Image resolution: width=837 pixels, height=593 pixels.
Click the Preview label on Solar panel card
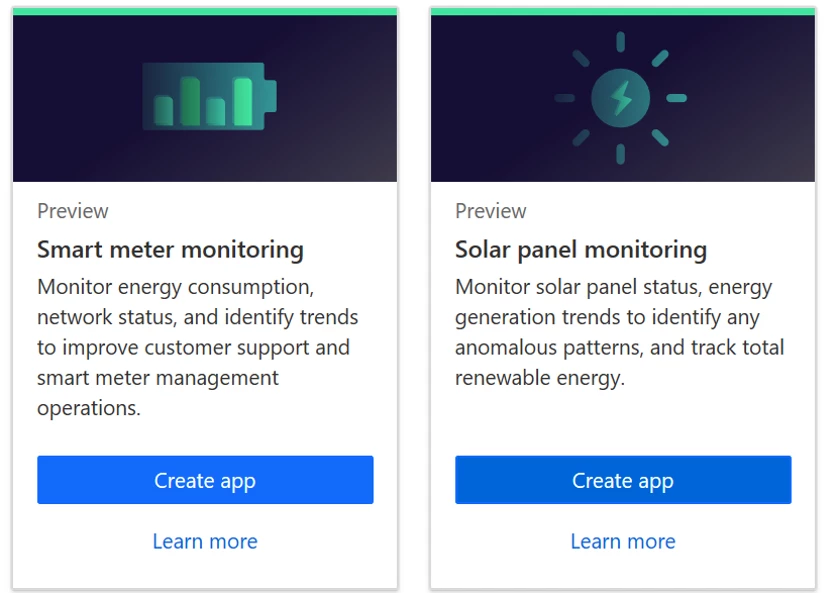click(x=491, y=211)
